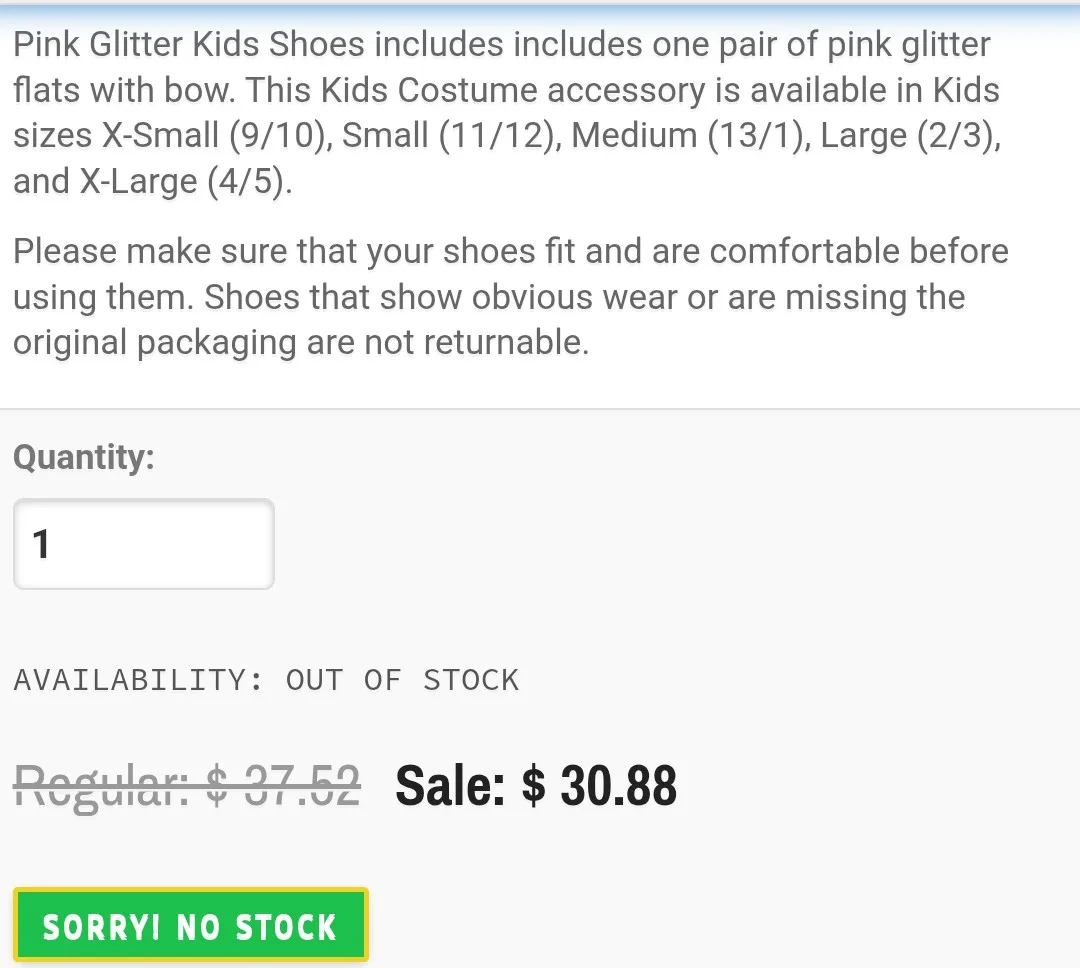1080x968 pixels.
Task: Click the Quantity label
Action: 84,457
